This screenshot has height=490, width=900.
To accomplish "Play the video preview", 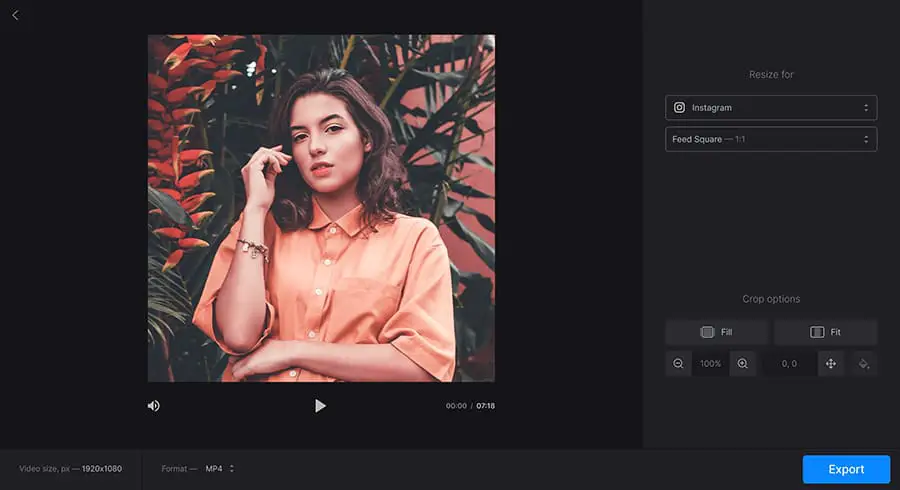I will [x=320, y=406].
